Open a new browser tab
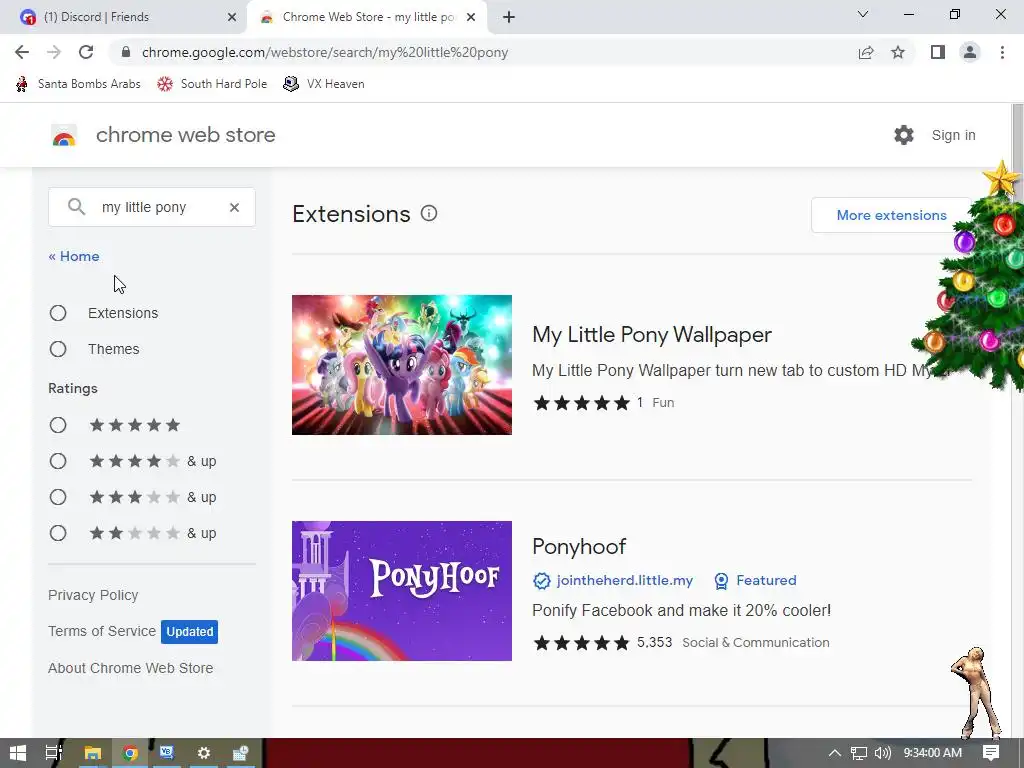This screenshot has height=768, width=1024. click(x=509, y=17)
